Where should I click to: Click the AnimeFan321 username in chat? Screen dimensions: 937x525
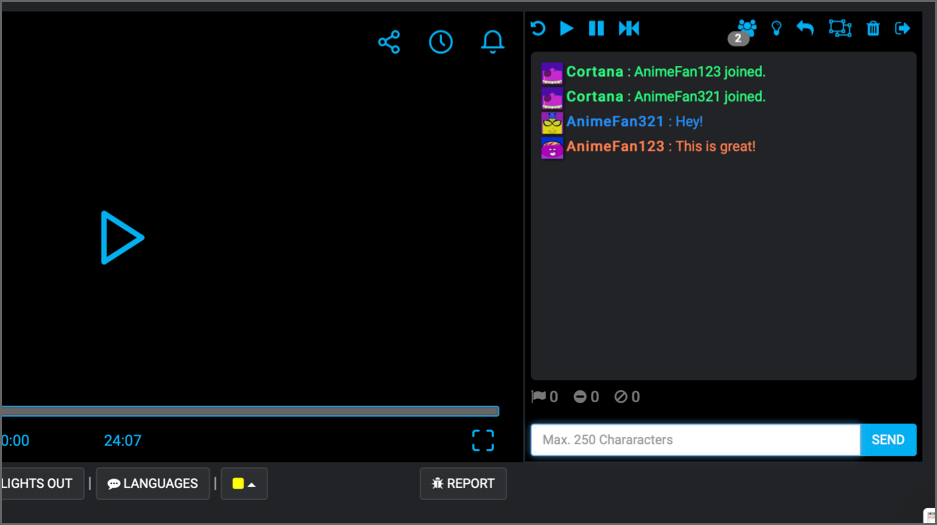point(615,121)
